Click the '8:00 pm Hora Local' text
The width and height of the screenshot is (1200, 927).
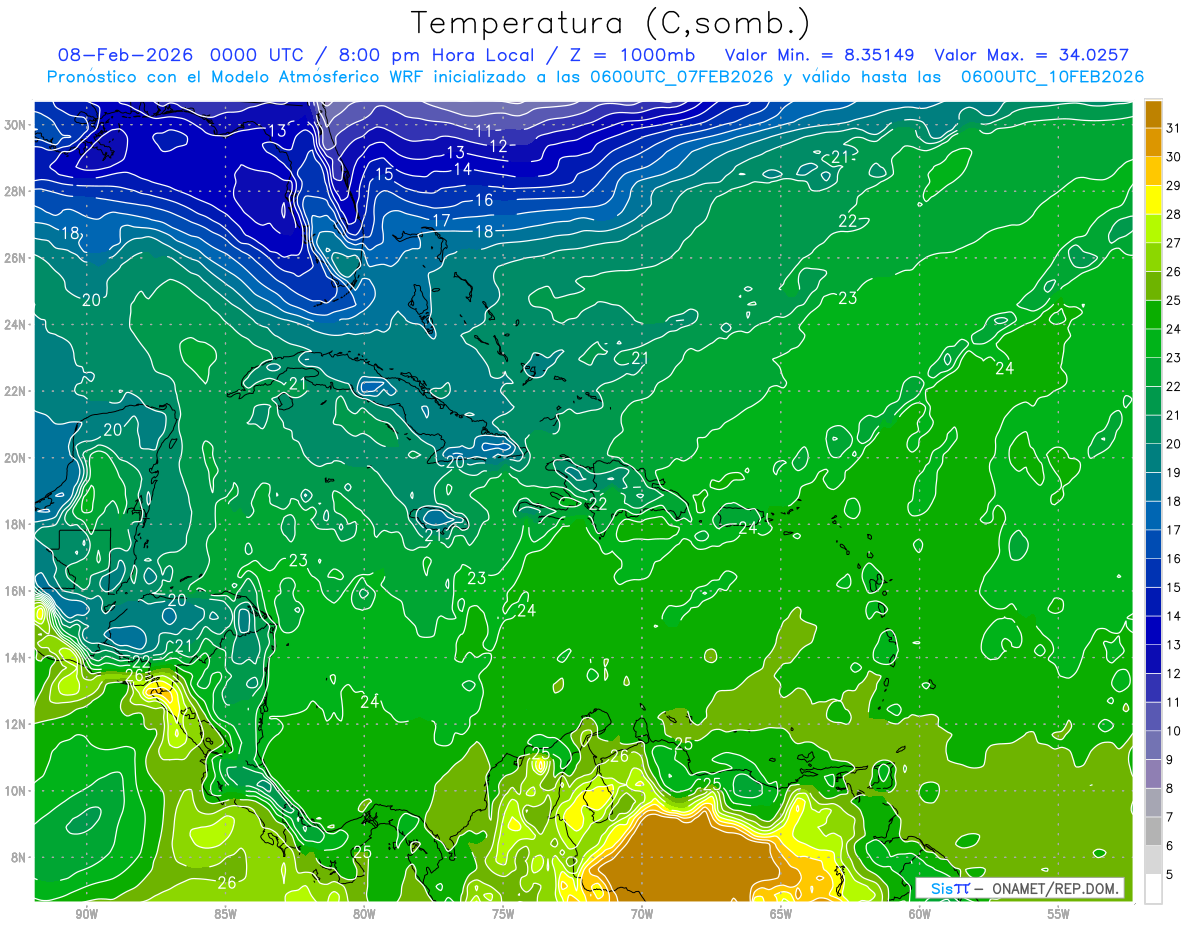[439, 56]
